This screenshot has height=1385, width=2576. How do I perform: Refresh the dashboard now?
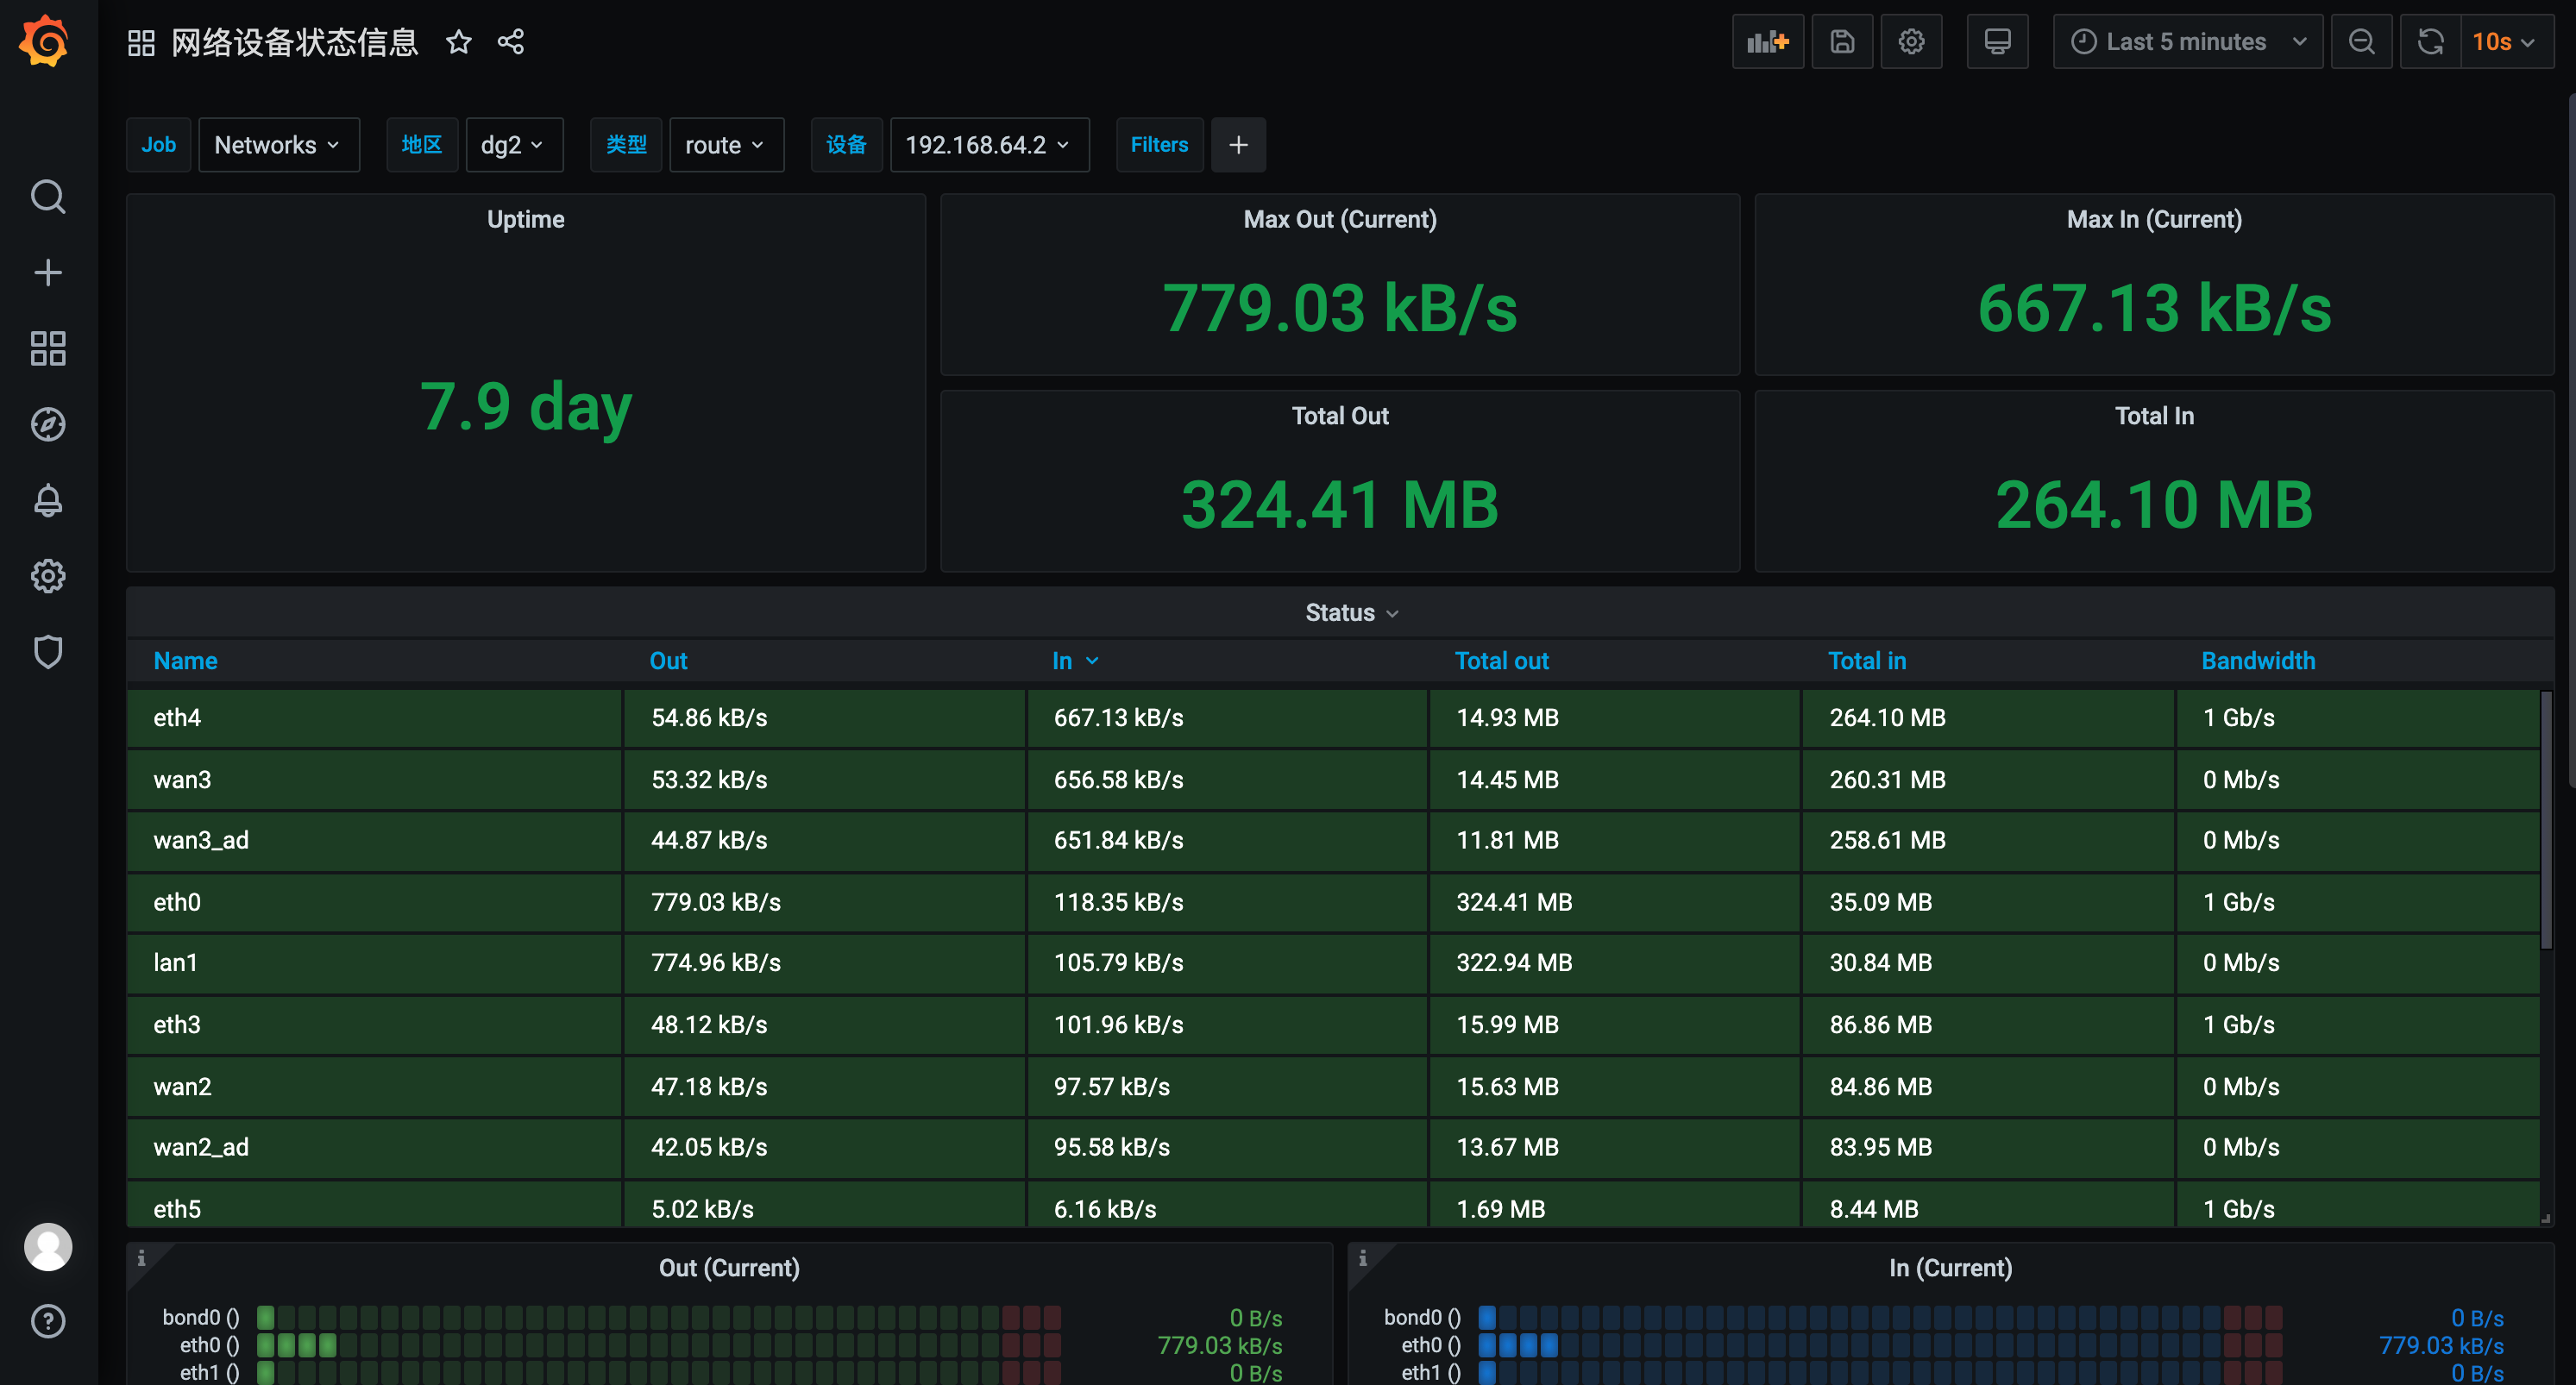[2430, 42]
